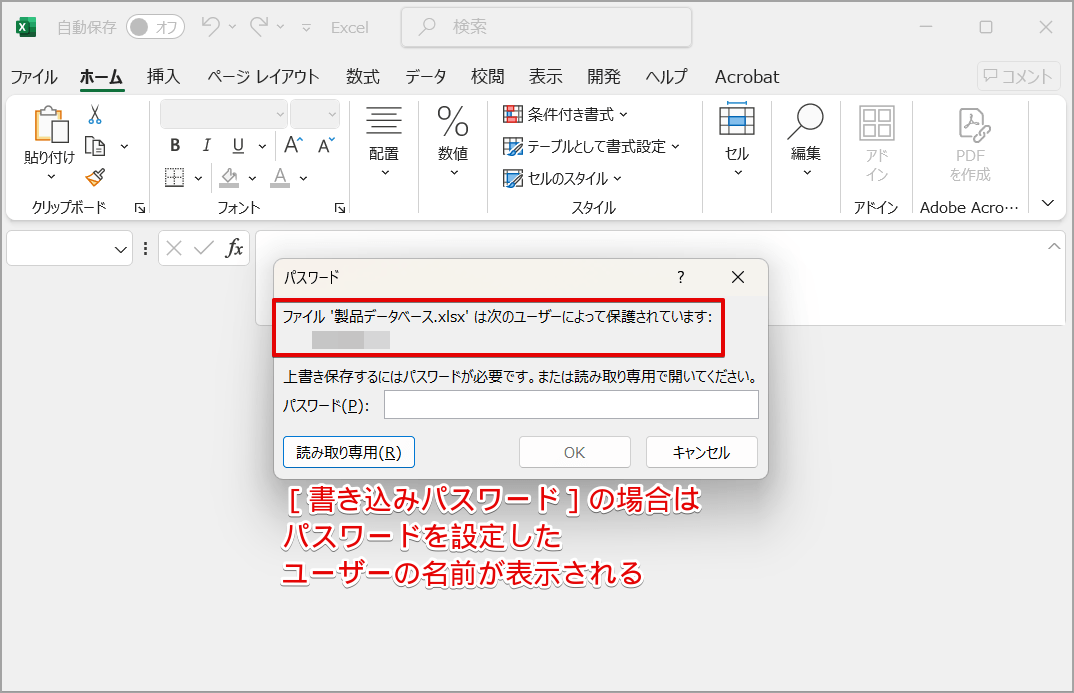Viewport: 1074px width, 693px height.
Task: Open the font name combo box
Action: pyautogui.click(x=224, y=114)
